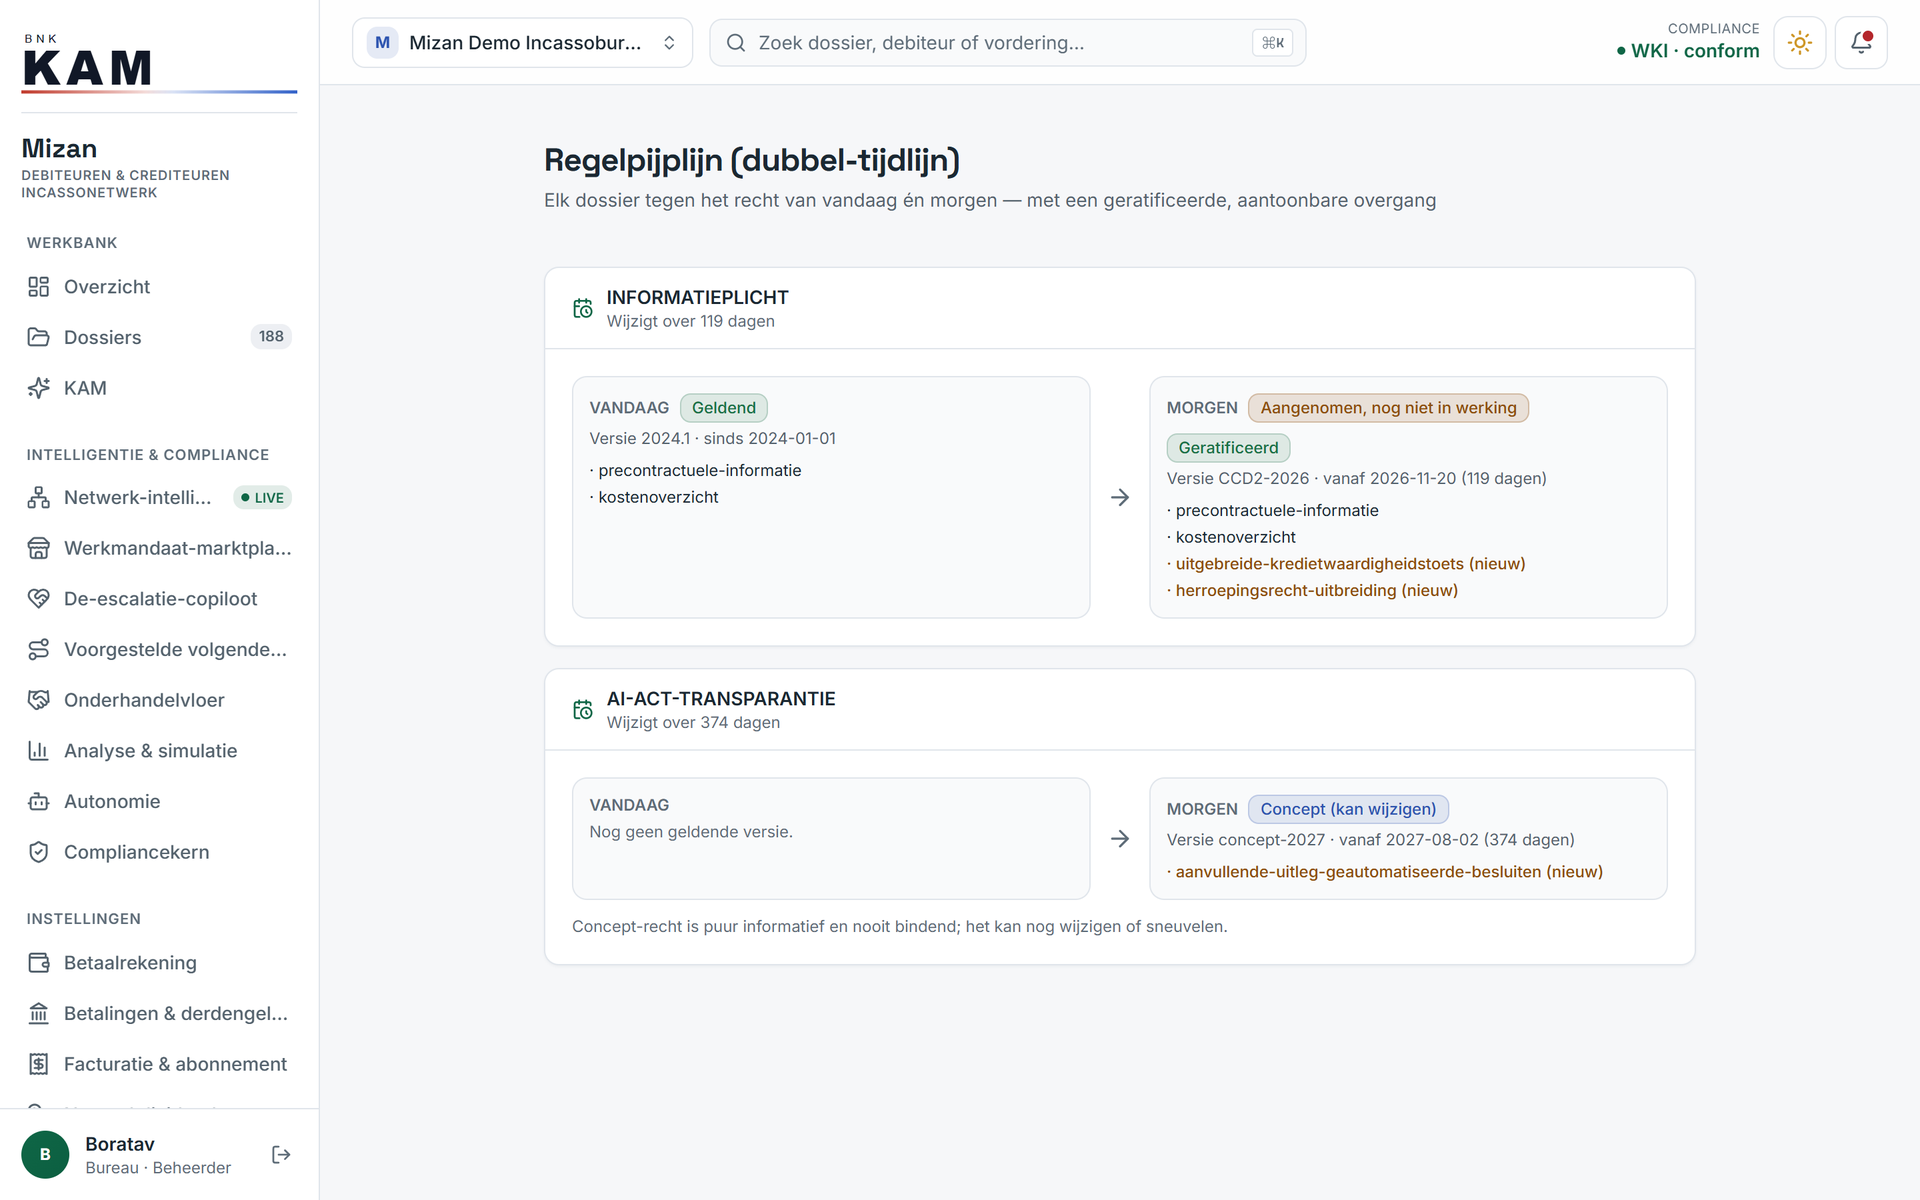Screen dimensions: 1920x1200
Task: Open Compliancekern shield icon
Action: 38,852
